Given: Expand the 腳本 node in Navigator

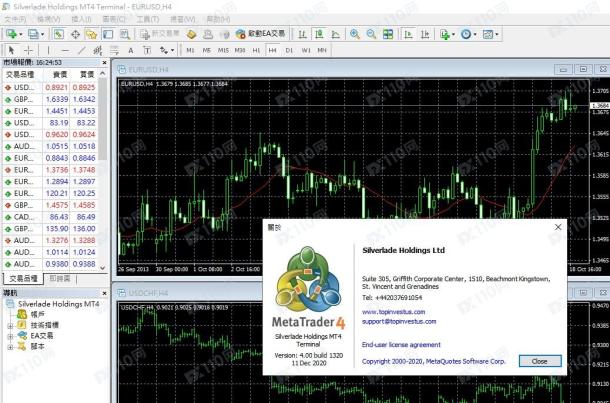Looking at the screenshot, I should click(x=10, y=347).
